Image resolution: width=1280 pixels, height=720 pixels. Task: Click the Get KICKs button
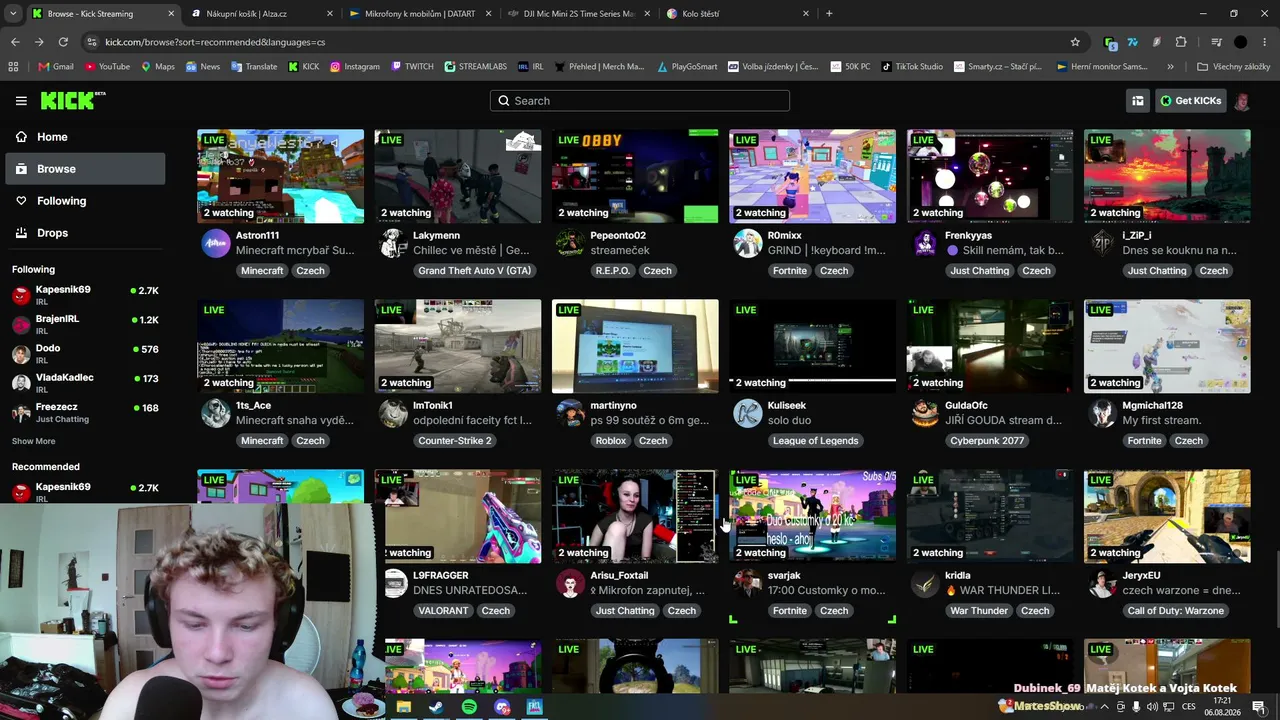[1190, 101]
